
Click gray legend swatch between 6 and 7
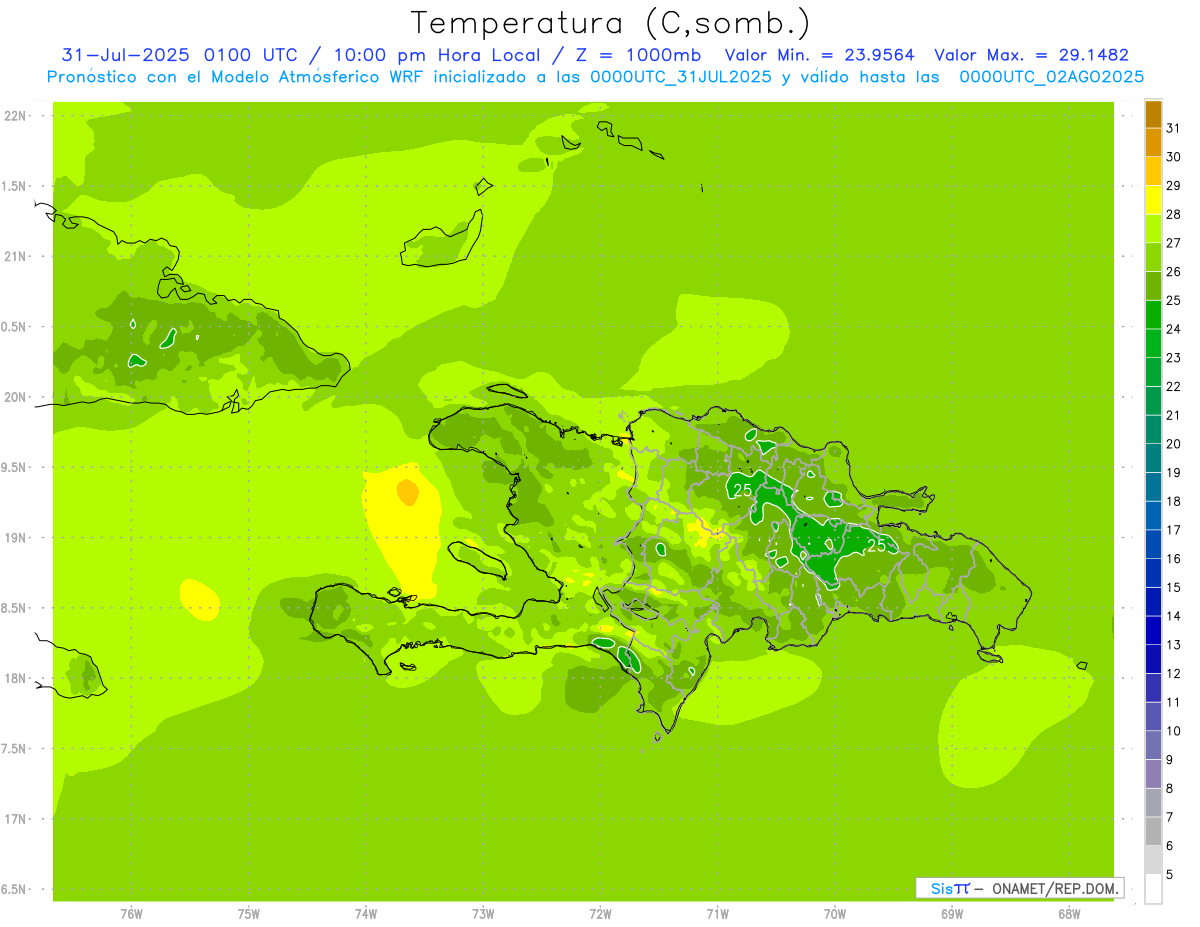[x=1153, y=831]
